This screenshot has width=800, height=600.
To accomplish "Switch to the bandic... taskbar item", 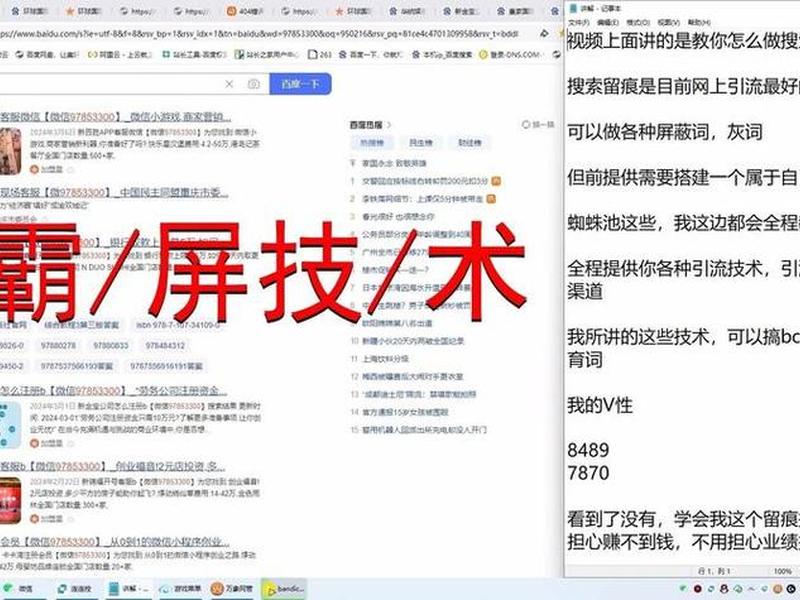I will tap(284, 589).
